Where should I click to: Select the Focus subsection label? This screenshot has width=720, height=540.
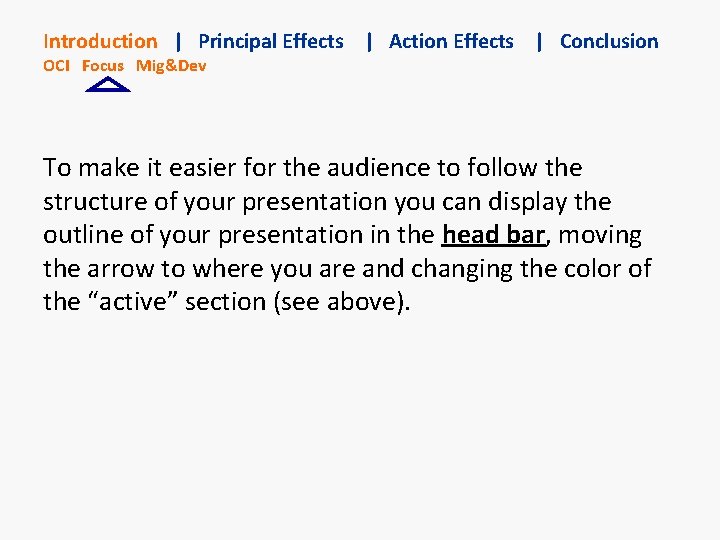(103, 66)
